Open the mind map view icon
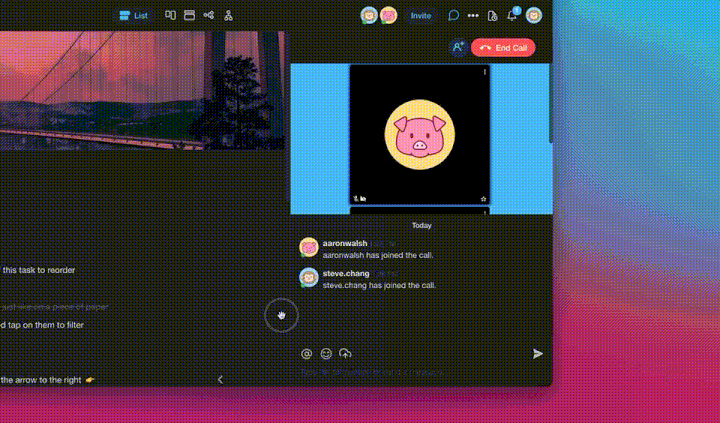 208,15
